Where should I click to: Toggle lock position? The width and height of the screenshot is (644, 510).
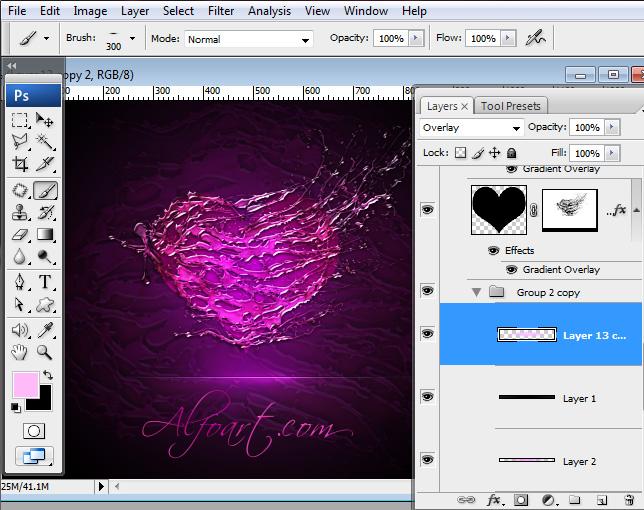point(494,153)
